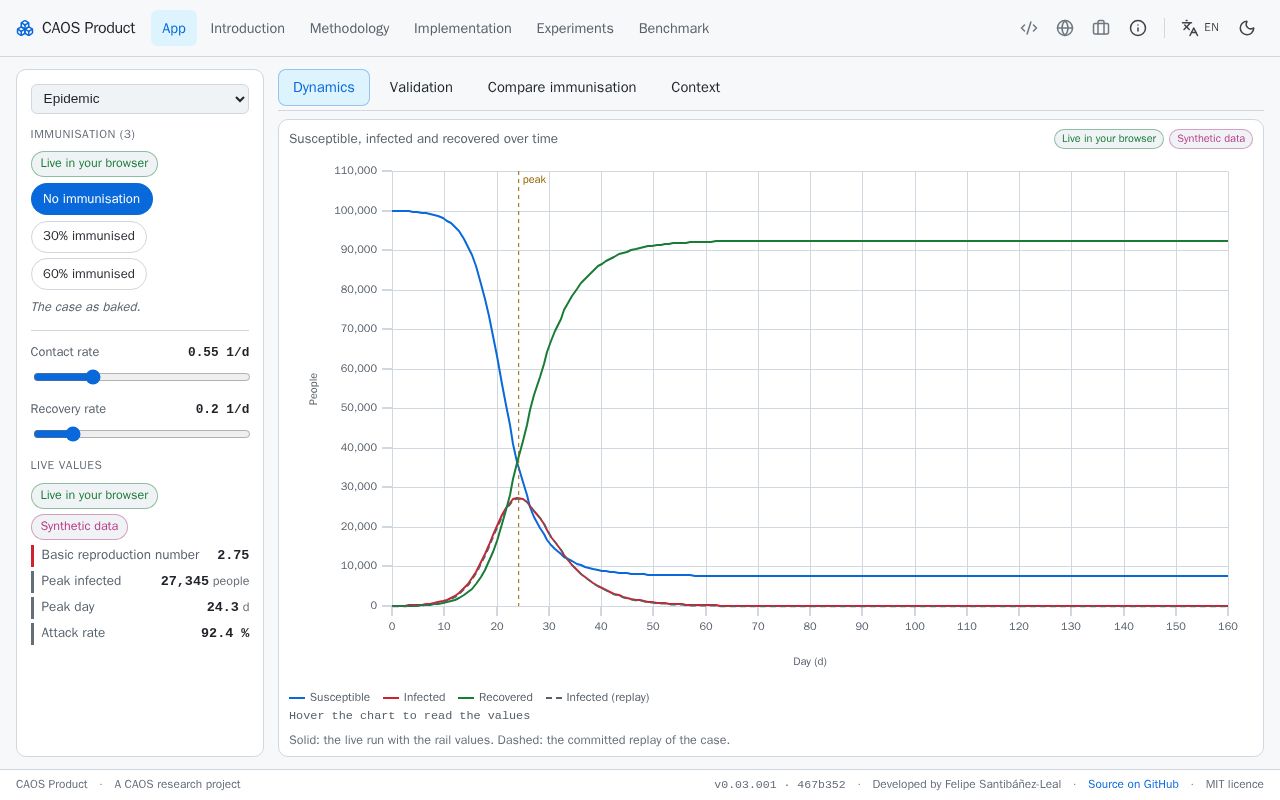Viewport: 1280px width, 800px height.
Task: Click the dashed peak marker label on the chart
Action: click(x=534, y=180)
